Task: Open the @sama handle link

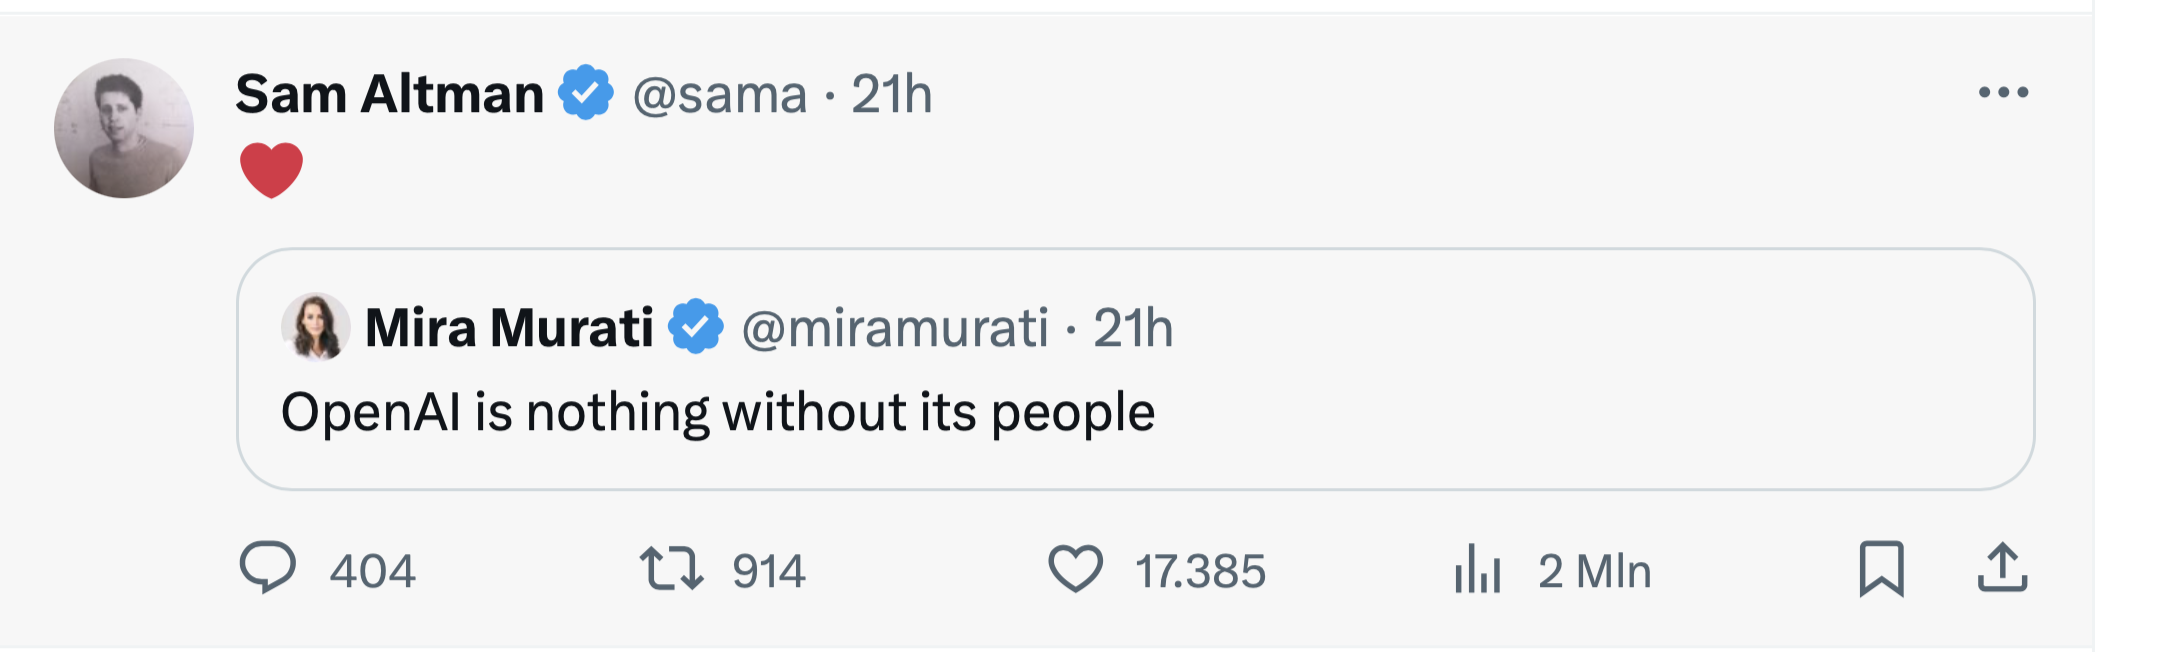Action: tap(720, 95)
